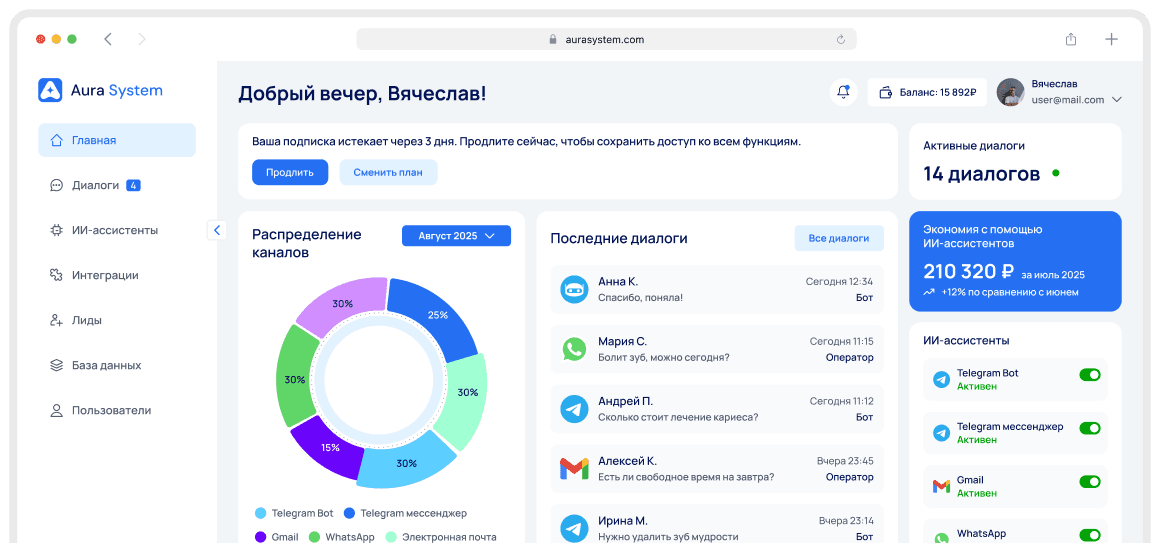Image resolution: width=1161 pixels, height=543 pixels.
Task: Click the bot avatar for Анна К.
Action: point(574,290)
